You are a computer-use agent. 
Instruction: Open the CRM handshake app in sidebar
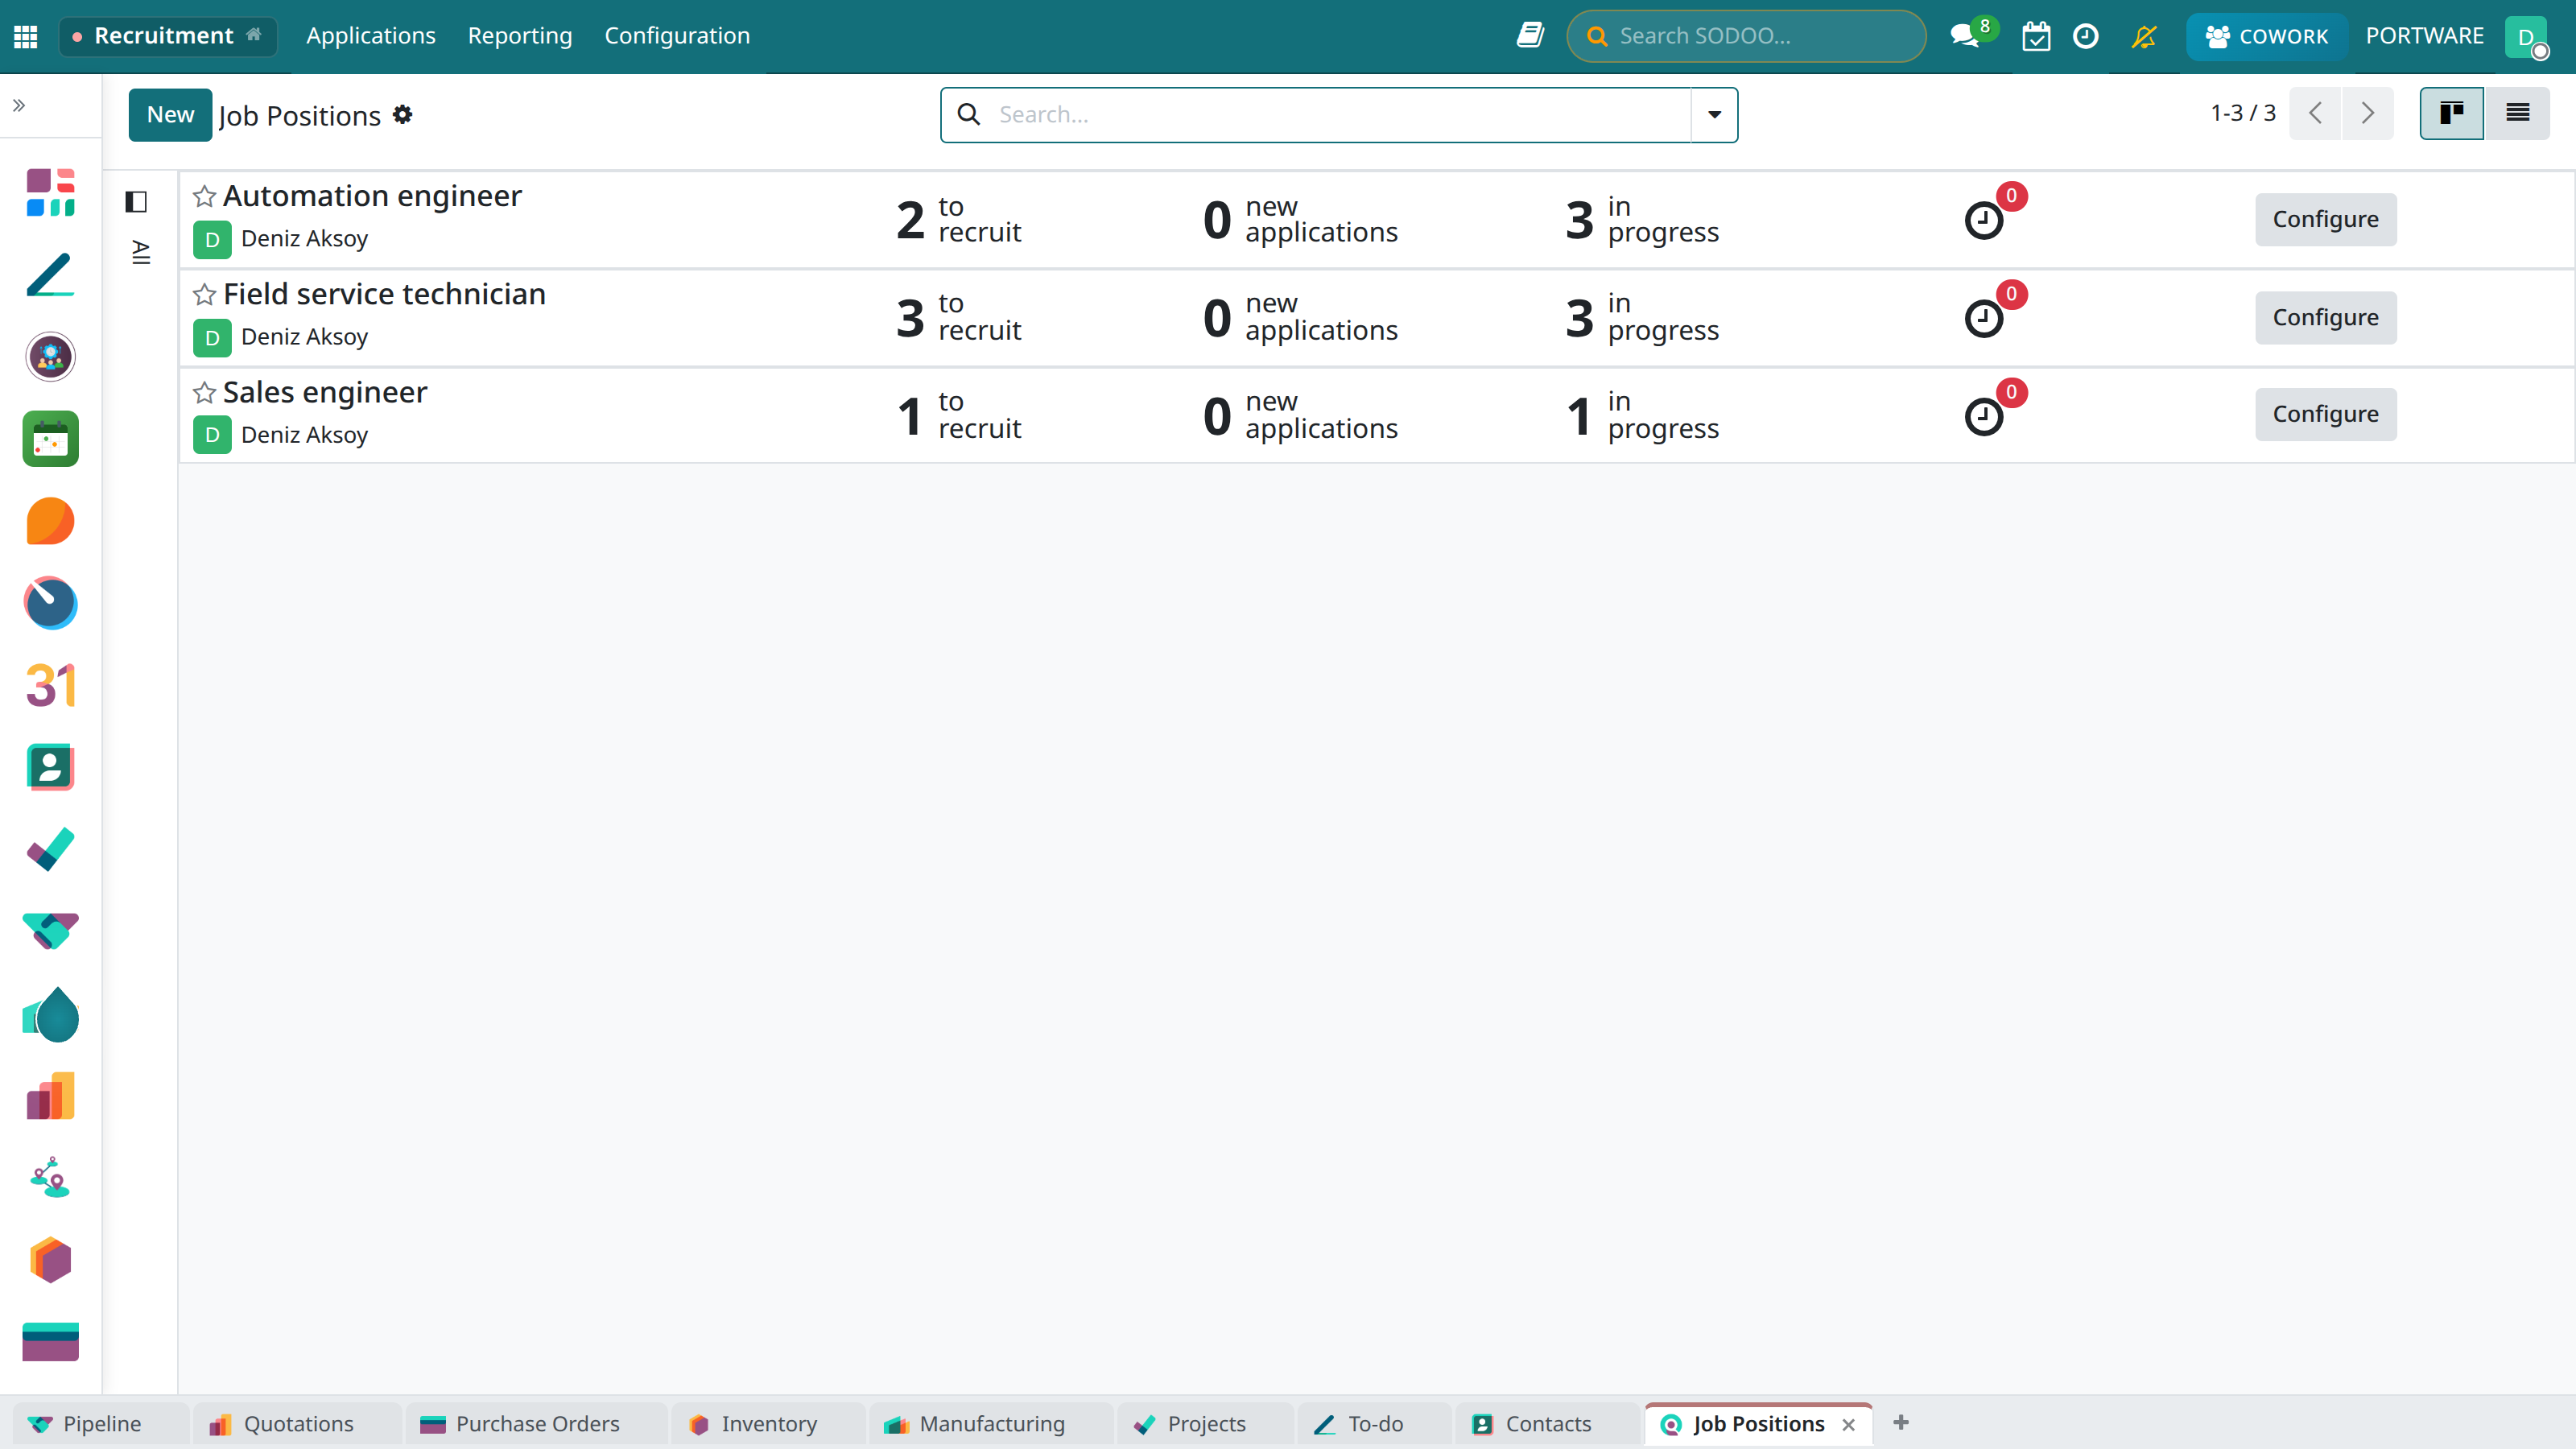click(x=50, y=931)
